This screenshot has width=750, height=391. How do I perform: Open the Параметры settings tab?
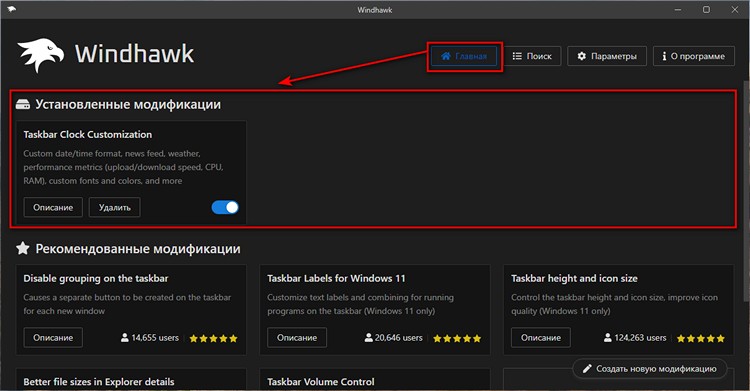[x=607, y=56]
